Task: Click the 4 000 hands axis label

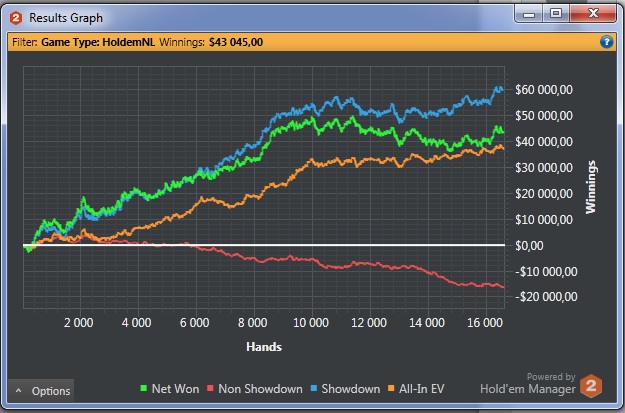Action: 136,323
